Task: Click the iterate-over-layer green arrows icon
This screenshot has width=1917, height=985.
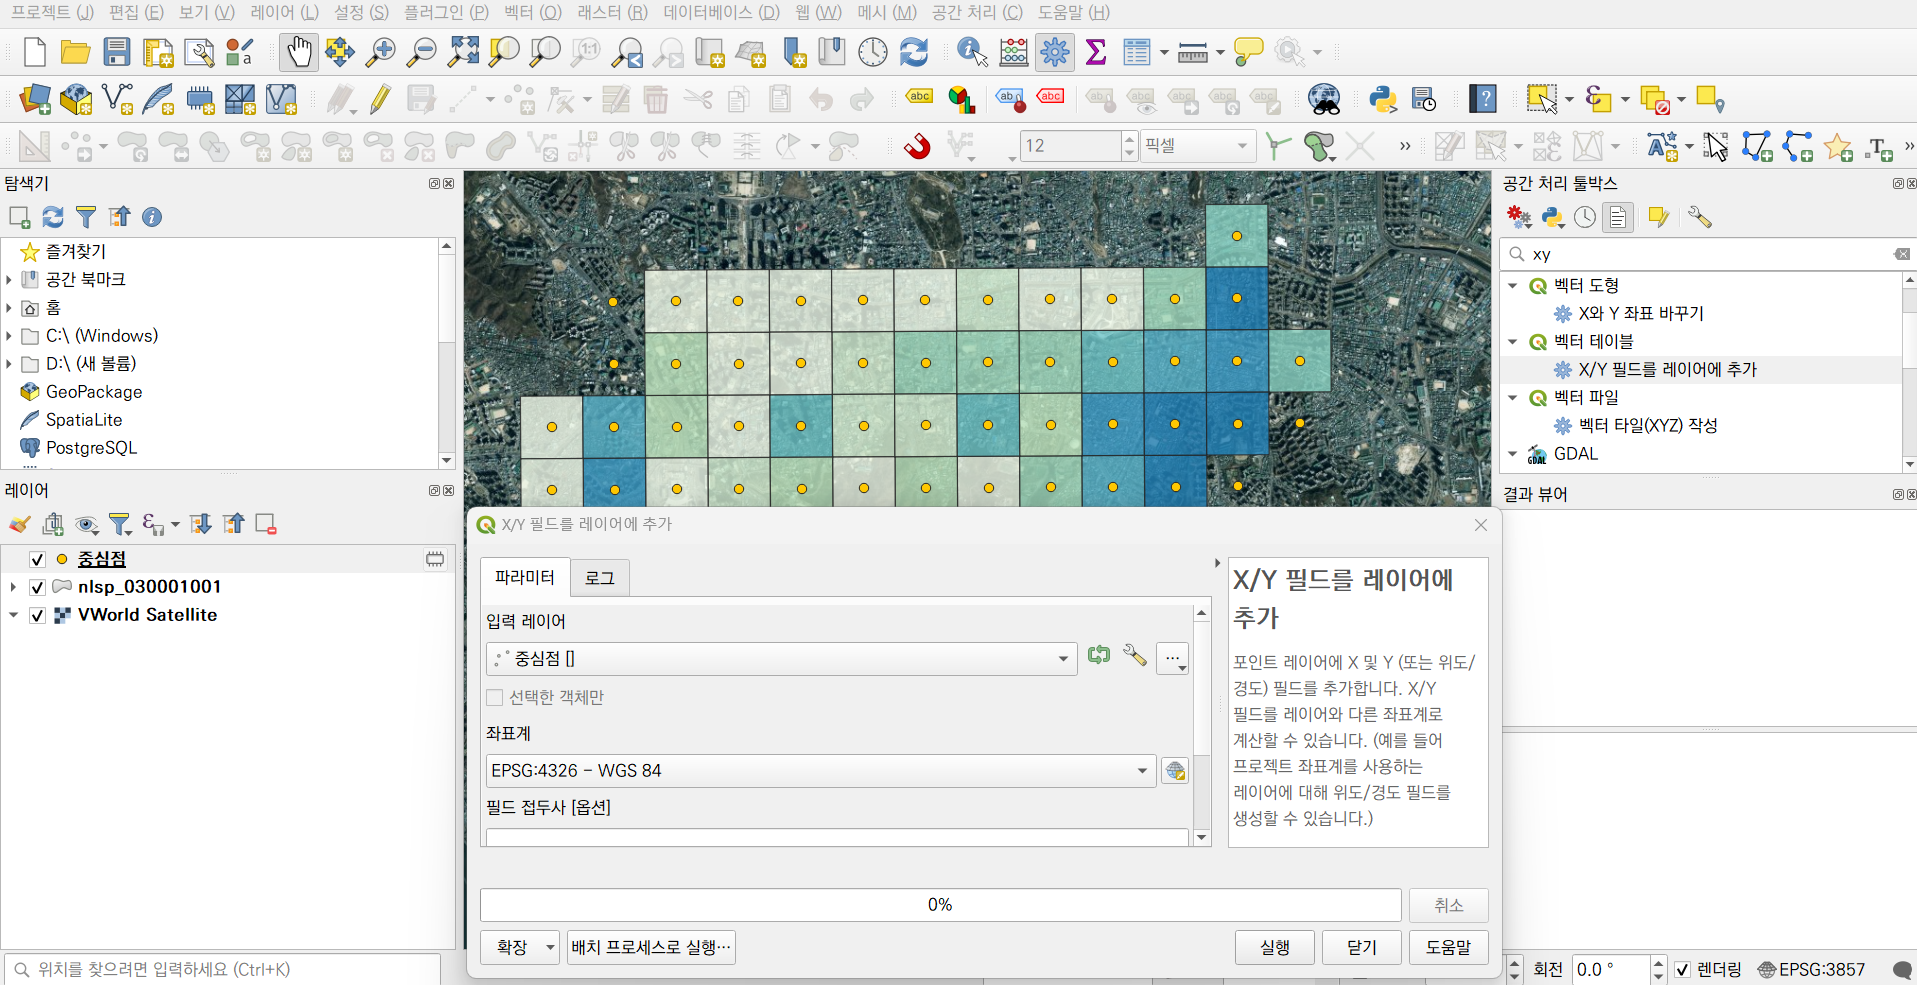Action: (1099, 655)
